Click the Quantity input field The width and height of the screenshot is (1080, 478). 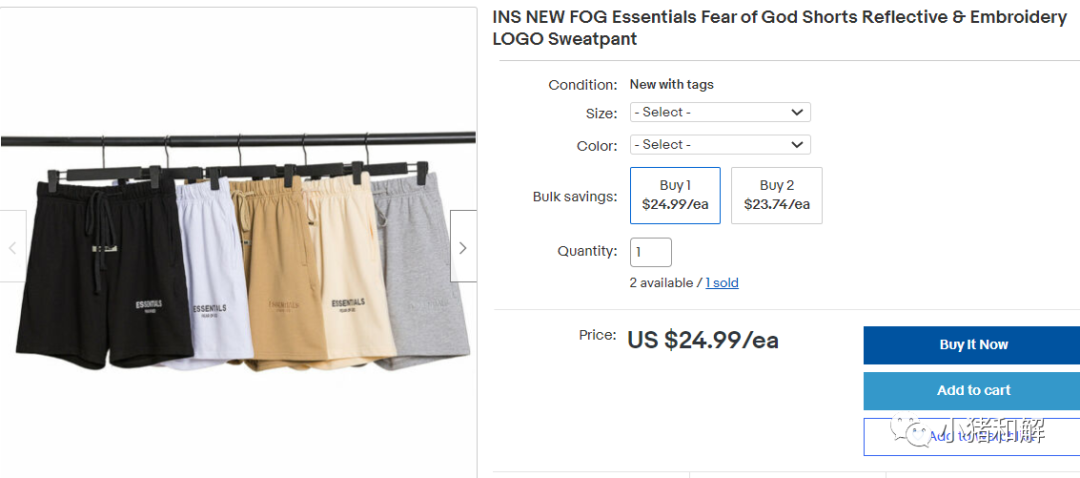(650, 252)
